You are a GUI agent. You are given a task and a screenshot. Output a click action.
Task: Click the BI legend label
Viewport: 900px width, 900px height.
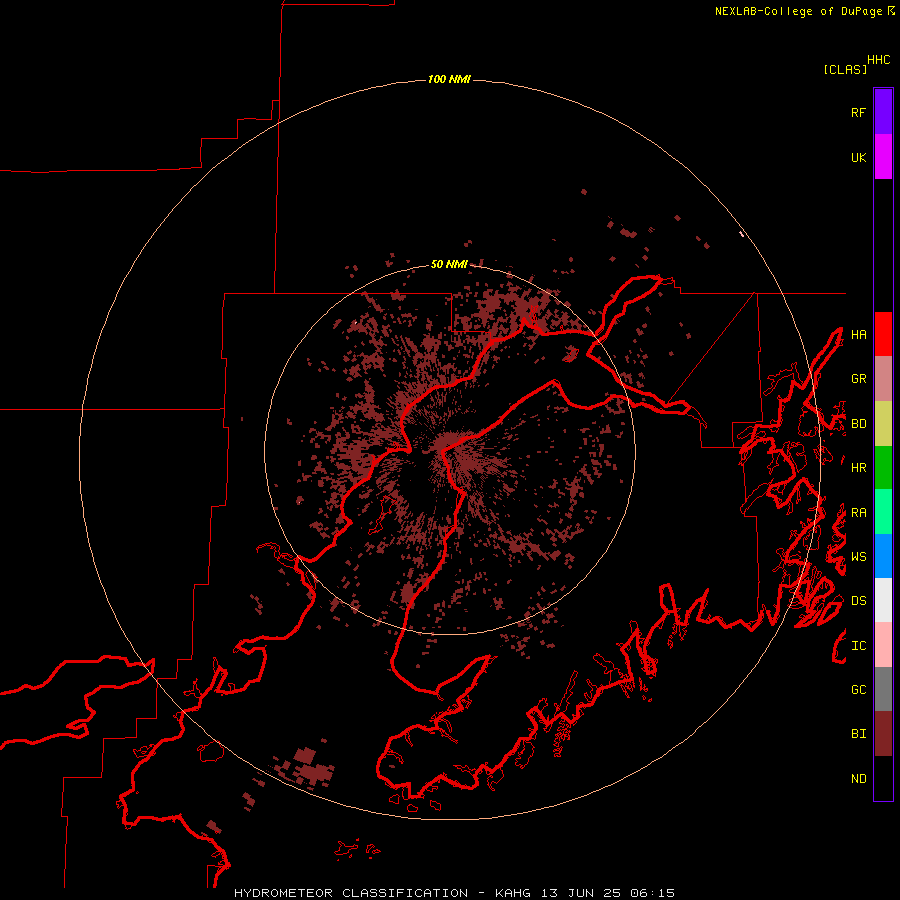tap(858, 734)
